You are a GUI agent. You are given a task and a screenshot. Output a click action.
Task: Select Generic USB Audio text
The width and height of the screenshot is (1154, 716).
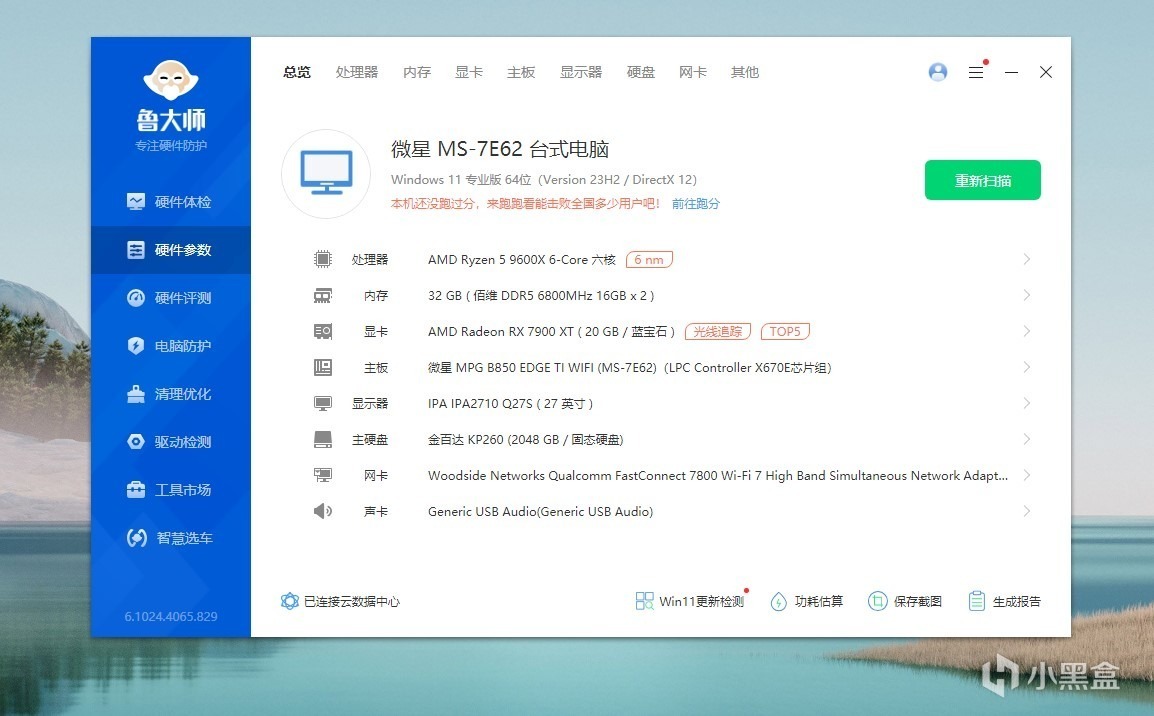pyautogui.click(x=540, y=511)
